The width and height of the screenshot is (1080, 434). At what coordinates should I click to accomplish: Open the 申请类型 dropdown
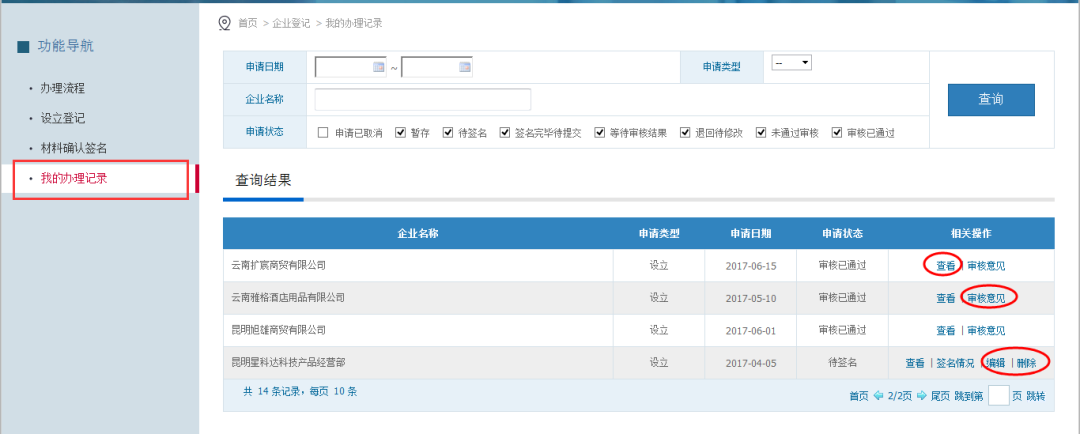pyautogui.click(x=791, y=63)
